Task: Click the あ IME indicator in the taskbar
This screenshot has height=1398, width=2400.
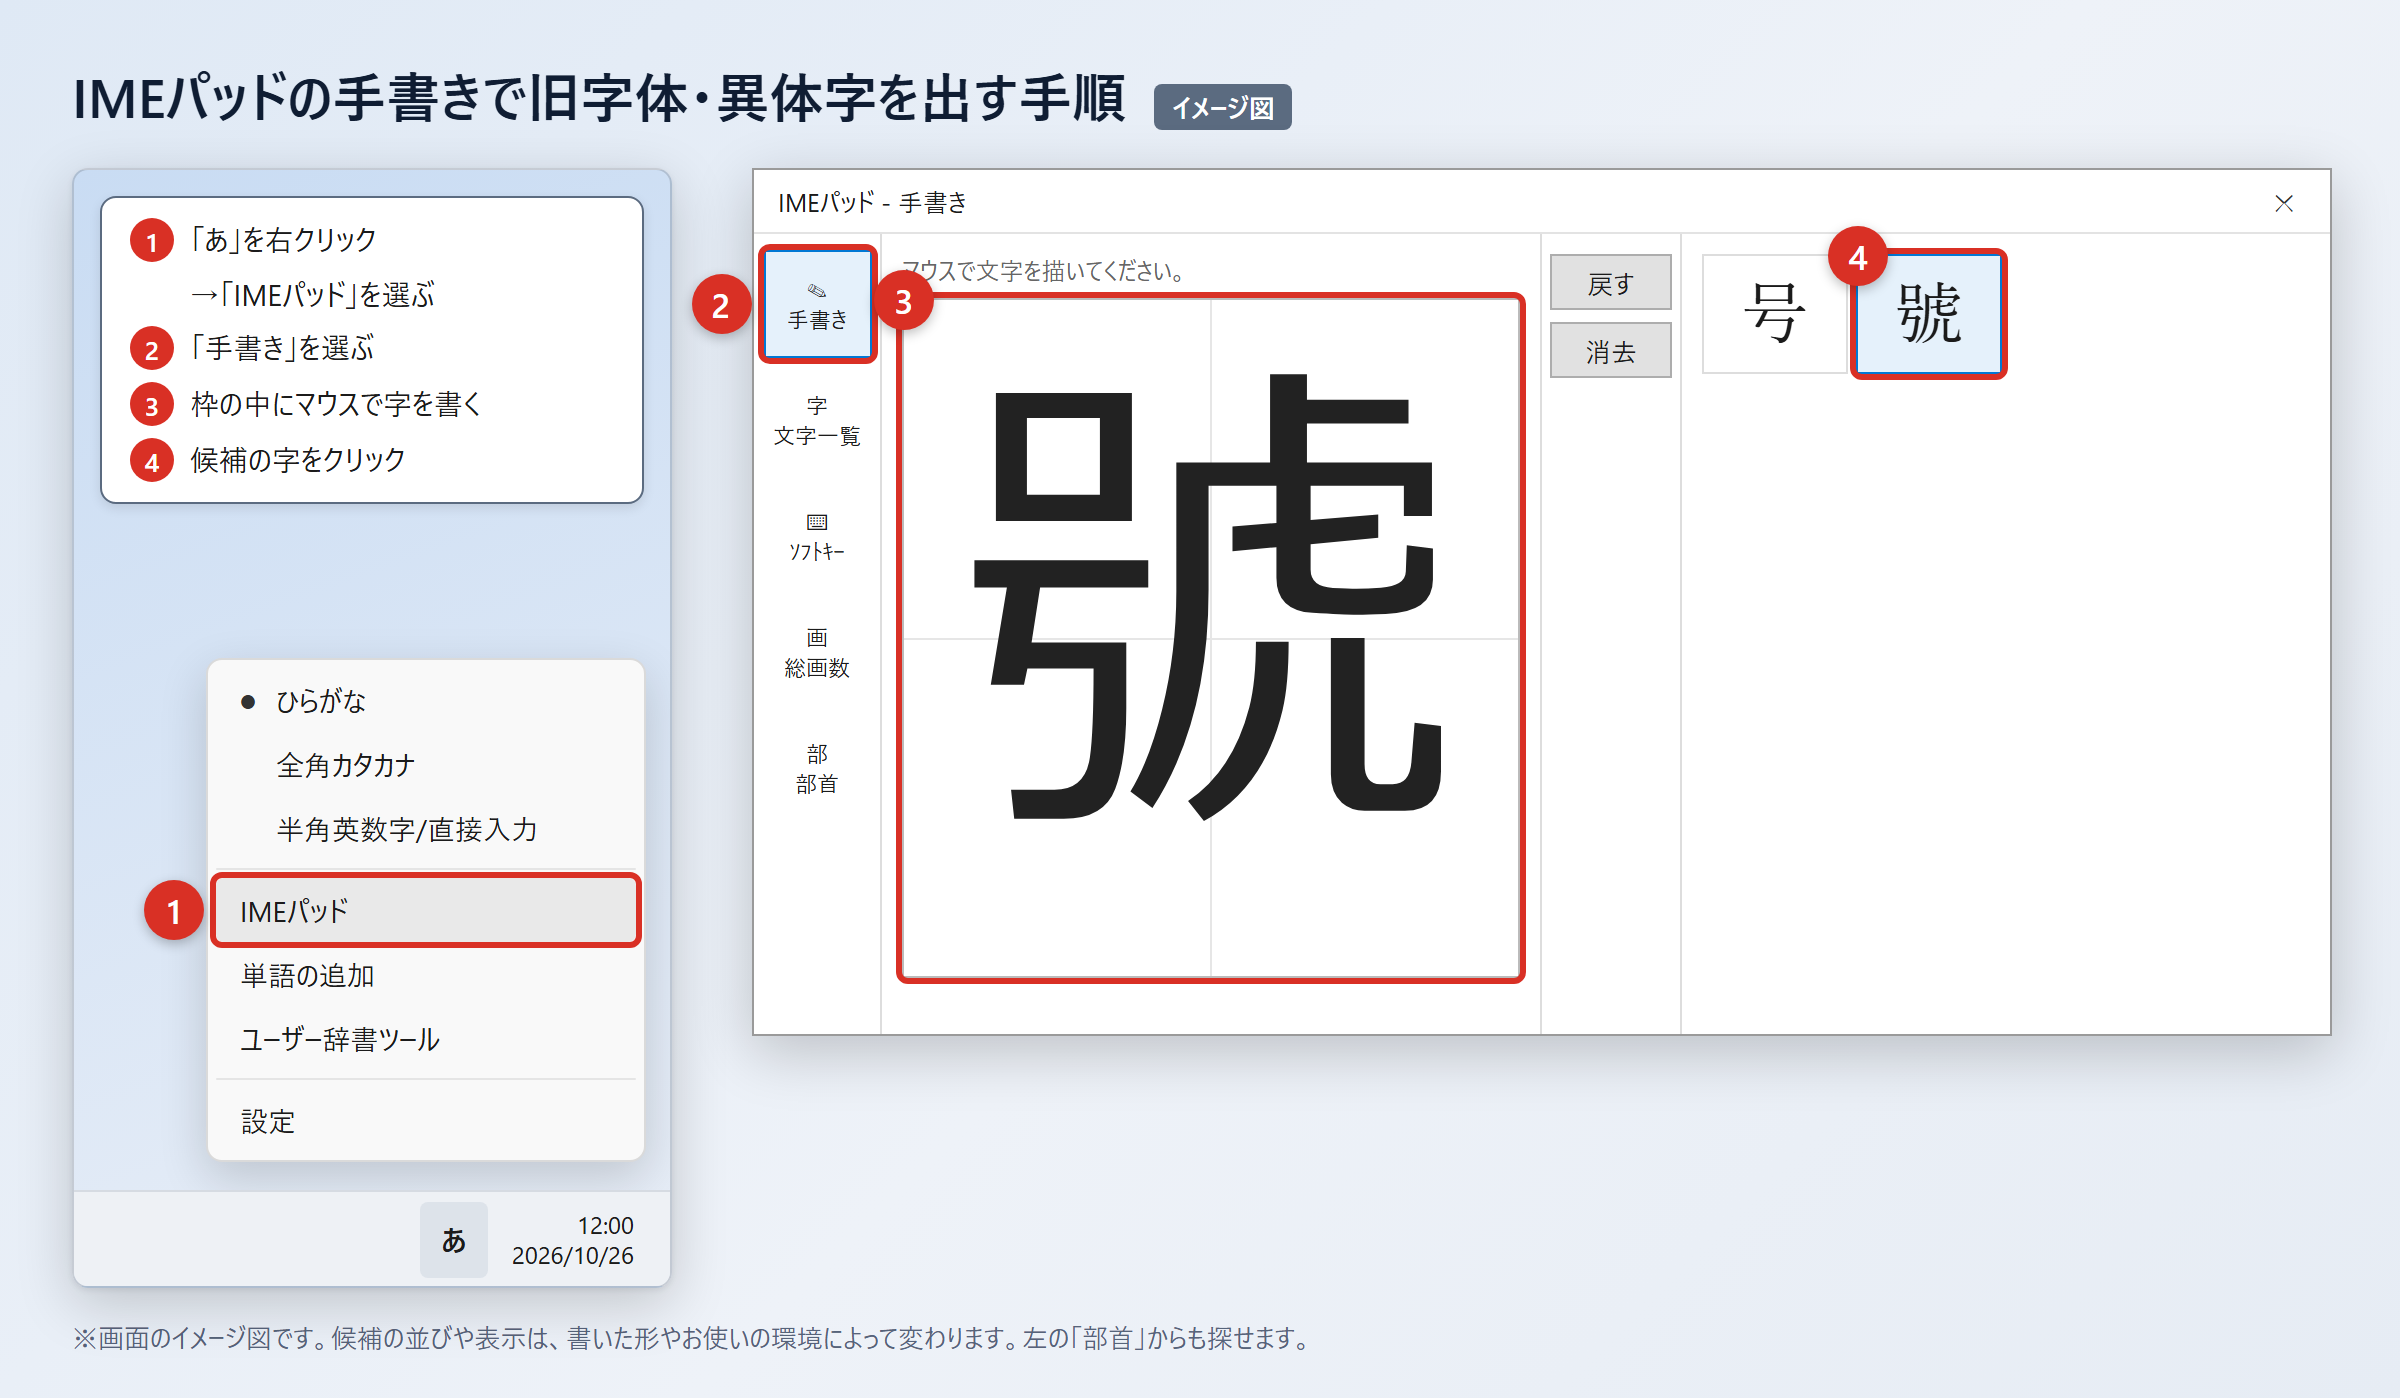Action: click(453, 1240)
